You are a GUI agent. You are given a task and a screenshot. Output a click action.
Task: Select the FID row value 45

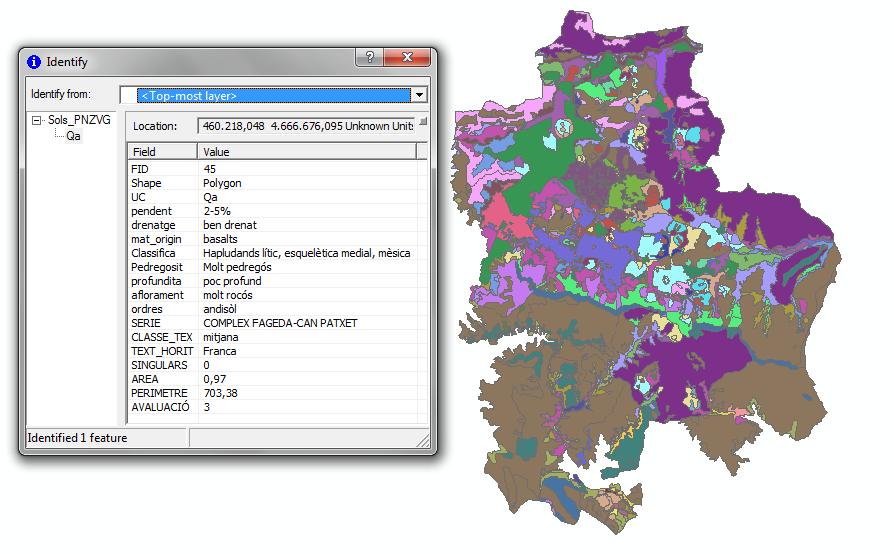click(x=209, y=169)
